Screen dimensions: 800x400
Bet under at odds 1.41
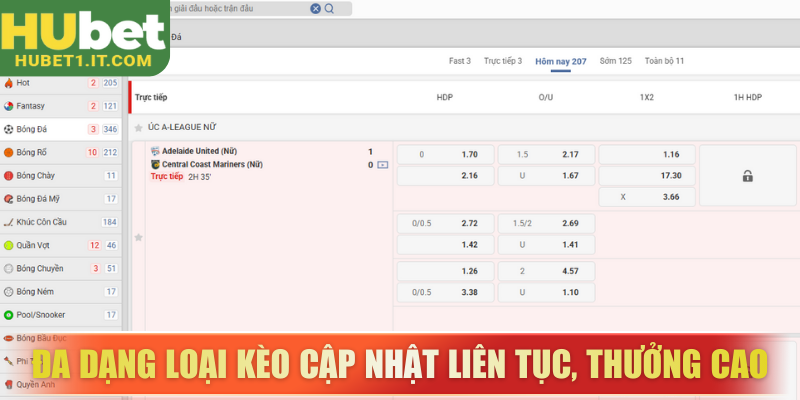coord(546,245)
